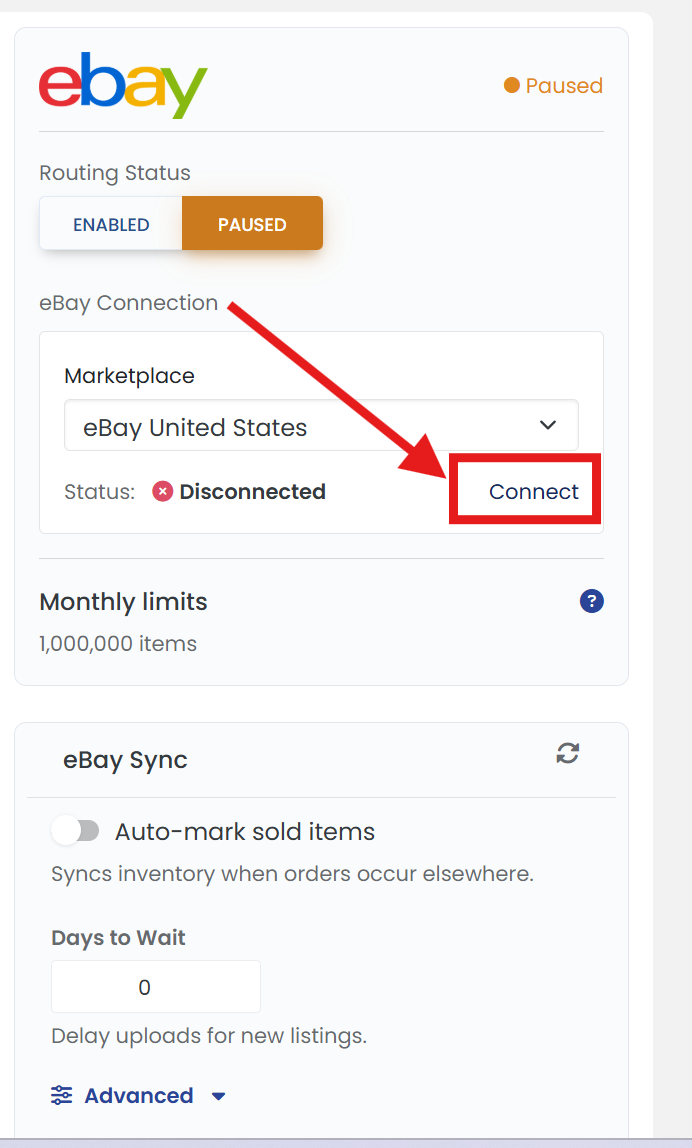This screenshot has height=1148, width=692.
Task: Click the Advanced sliders icon
Action: 62,1095
